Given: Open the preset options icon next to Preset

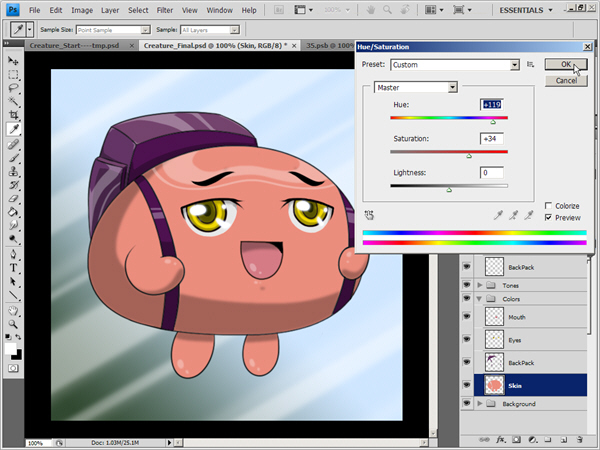Looking at the screenshot, I should [530, 64].
